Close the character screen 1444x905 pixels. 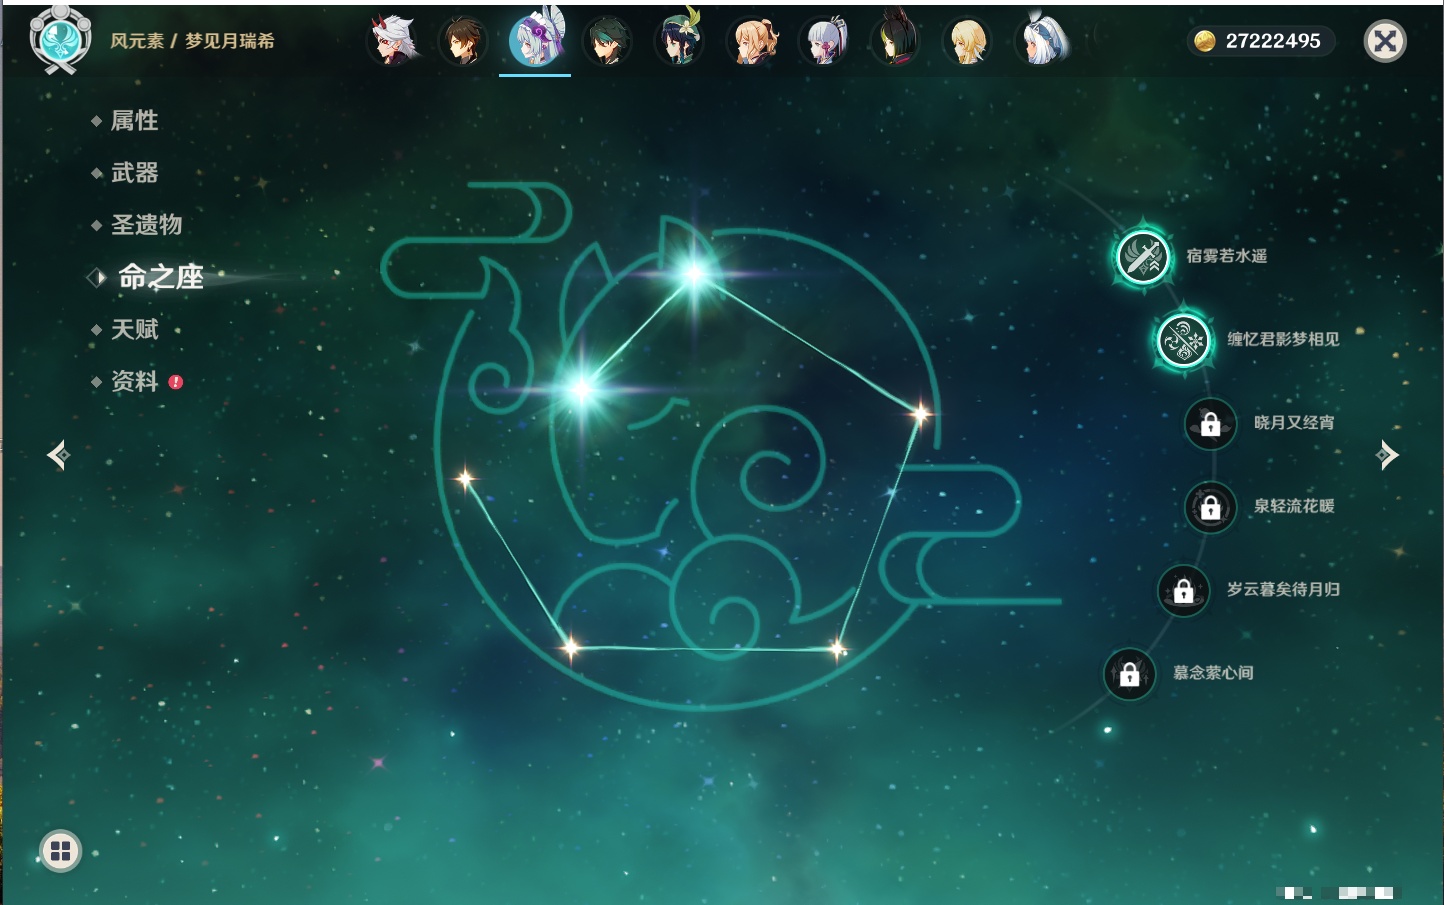pyautogui.click(x=1385, y=41)
